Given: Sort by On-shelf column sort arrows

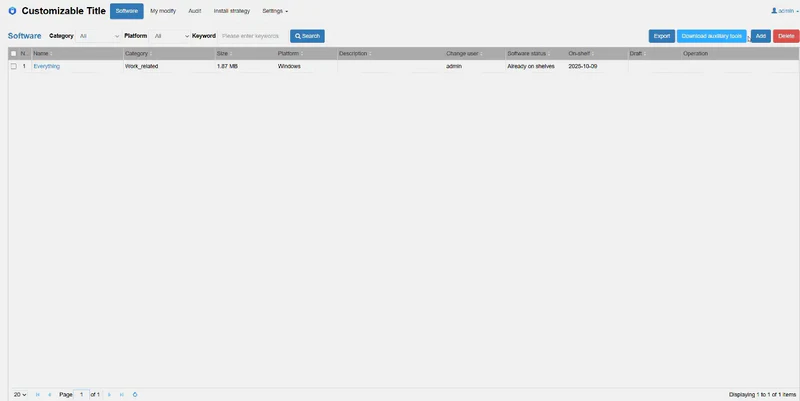Looking at the screenshot, I should 593,54.
